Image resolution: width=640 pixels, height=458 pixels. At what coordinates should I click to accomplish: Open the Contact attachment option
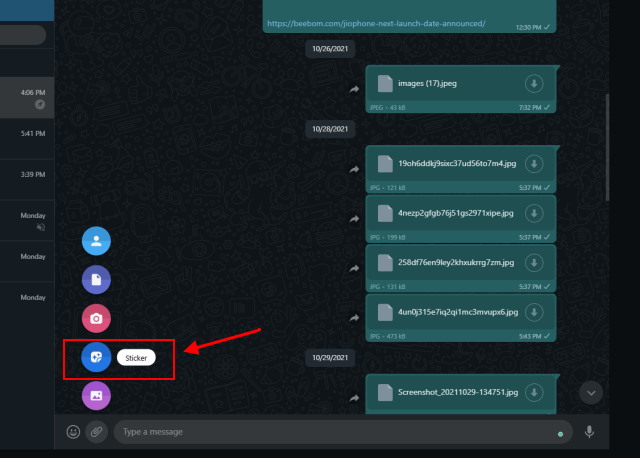click(x=96, y=241)
